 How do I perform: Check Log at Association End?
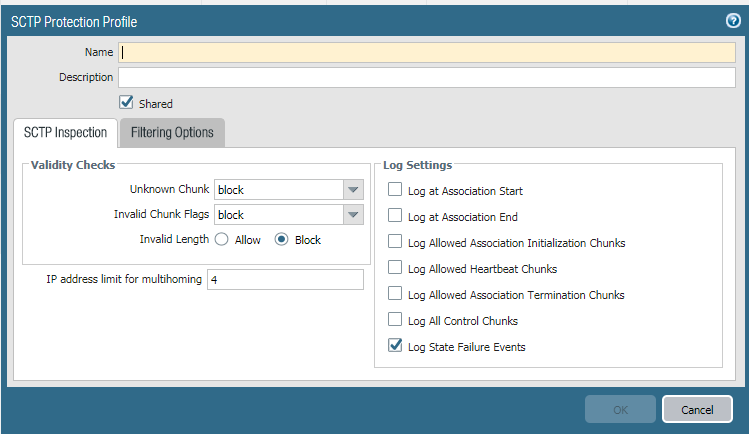click(x=395, y=216)
